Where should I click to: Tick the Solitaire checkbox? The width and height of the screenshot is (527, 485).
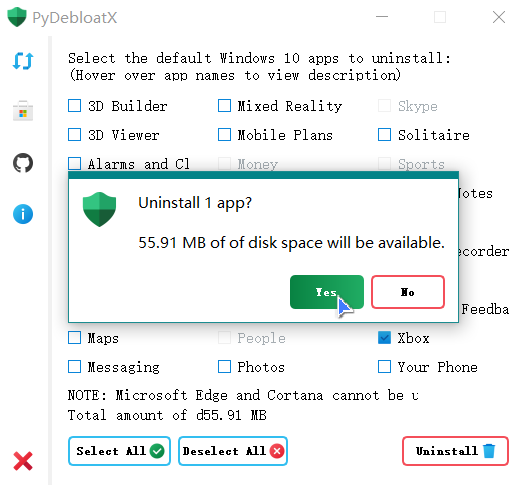[384, 134]
